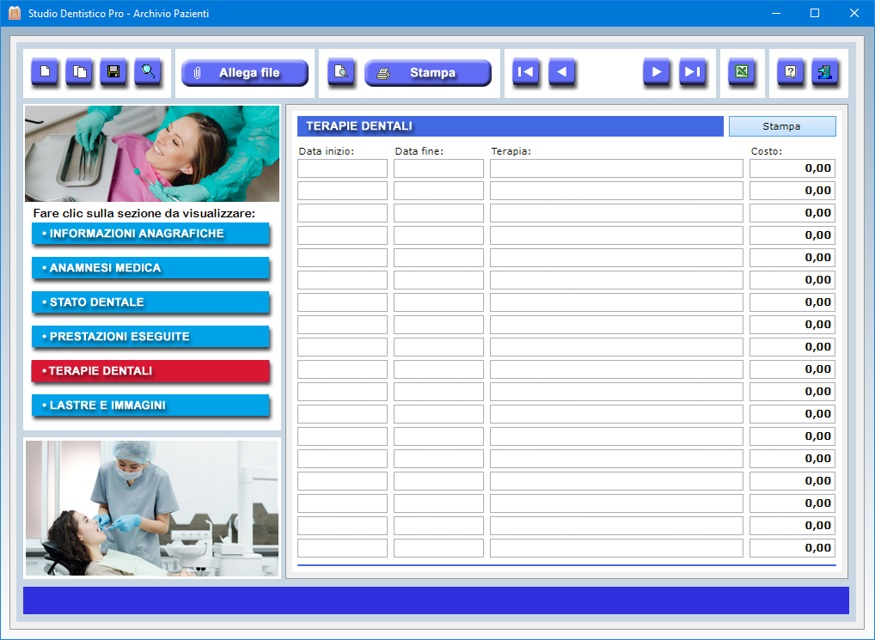
Task: Save record with floppy disk icon
Action: (x=113, y=72)
